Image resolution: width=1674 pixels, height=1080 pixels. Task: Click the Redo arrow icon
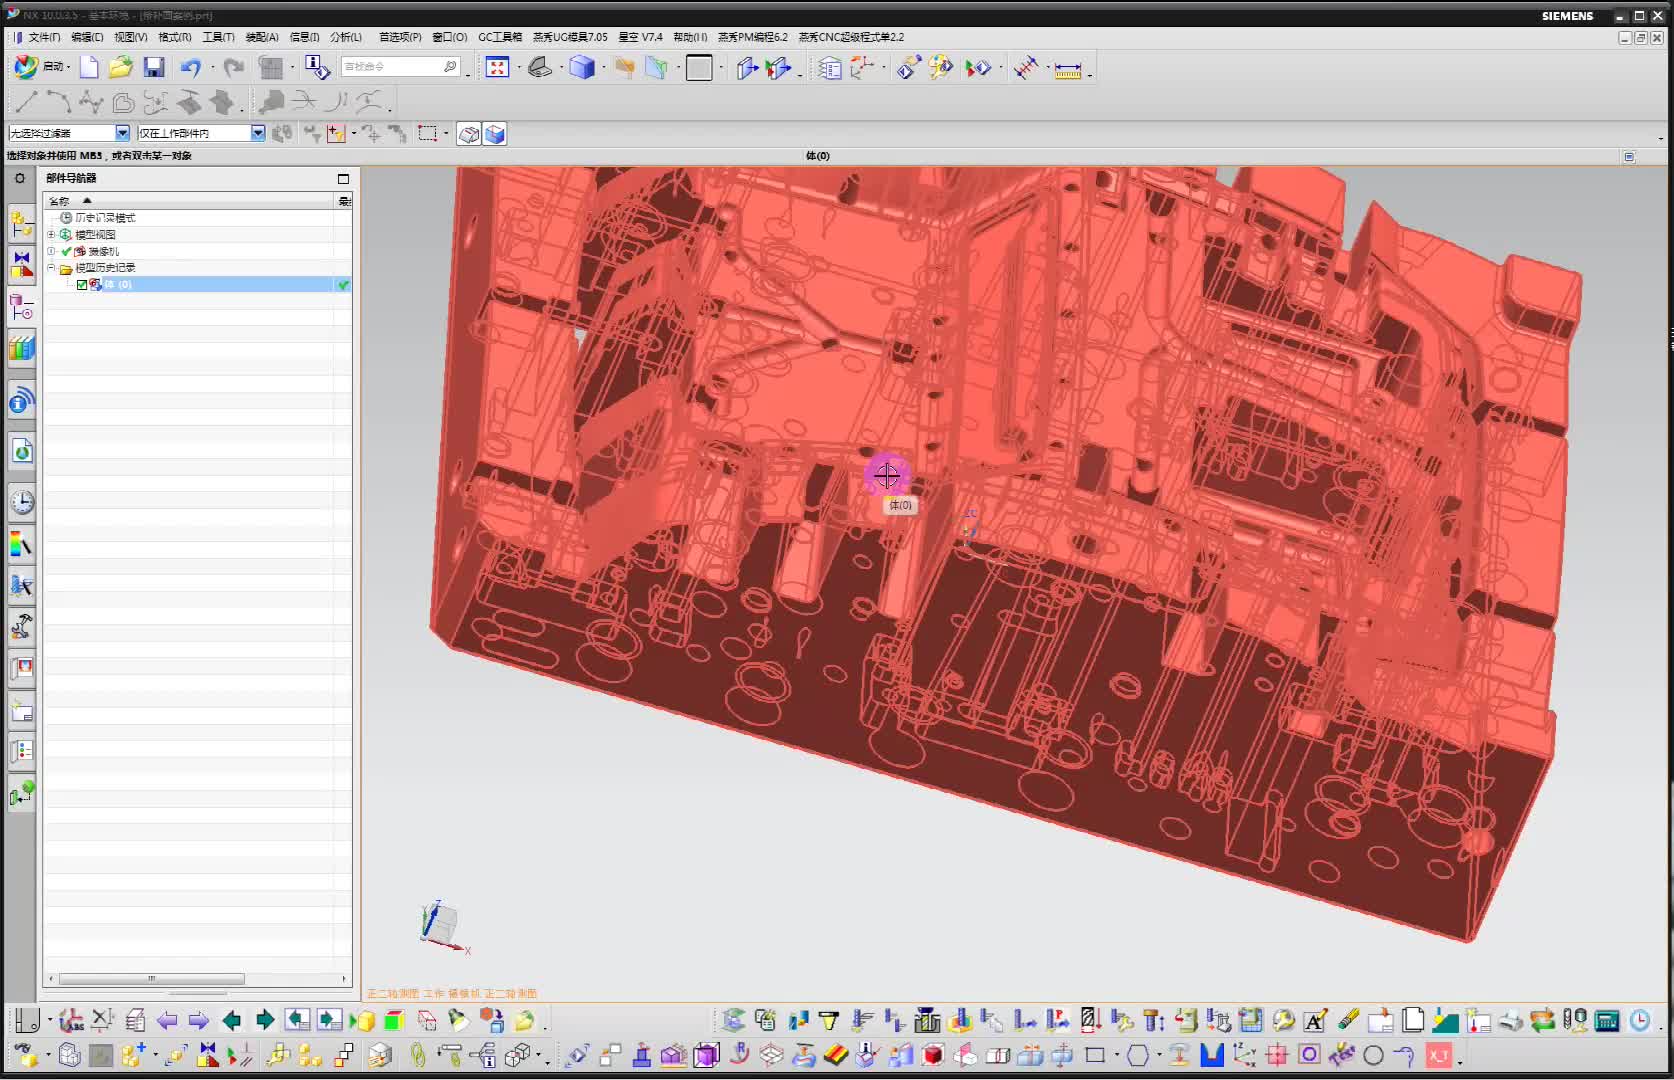234,67
